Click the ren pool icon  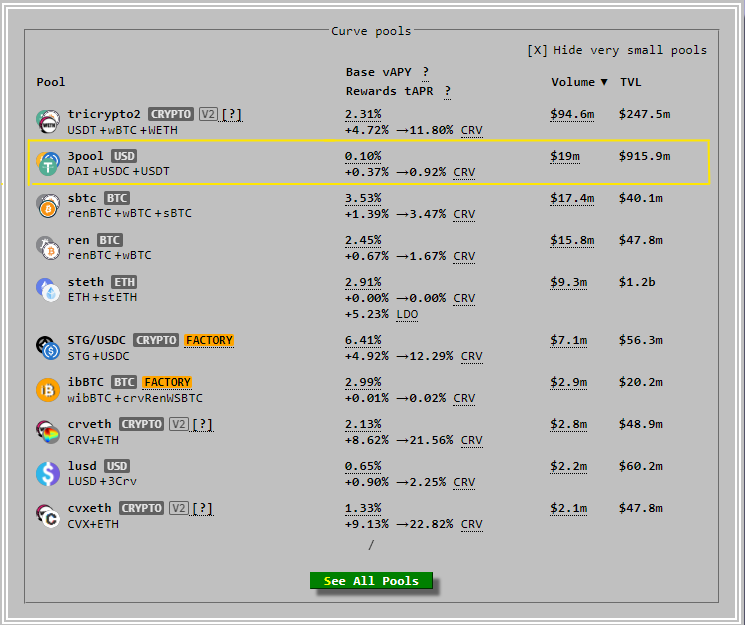(48, 248)
